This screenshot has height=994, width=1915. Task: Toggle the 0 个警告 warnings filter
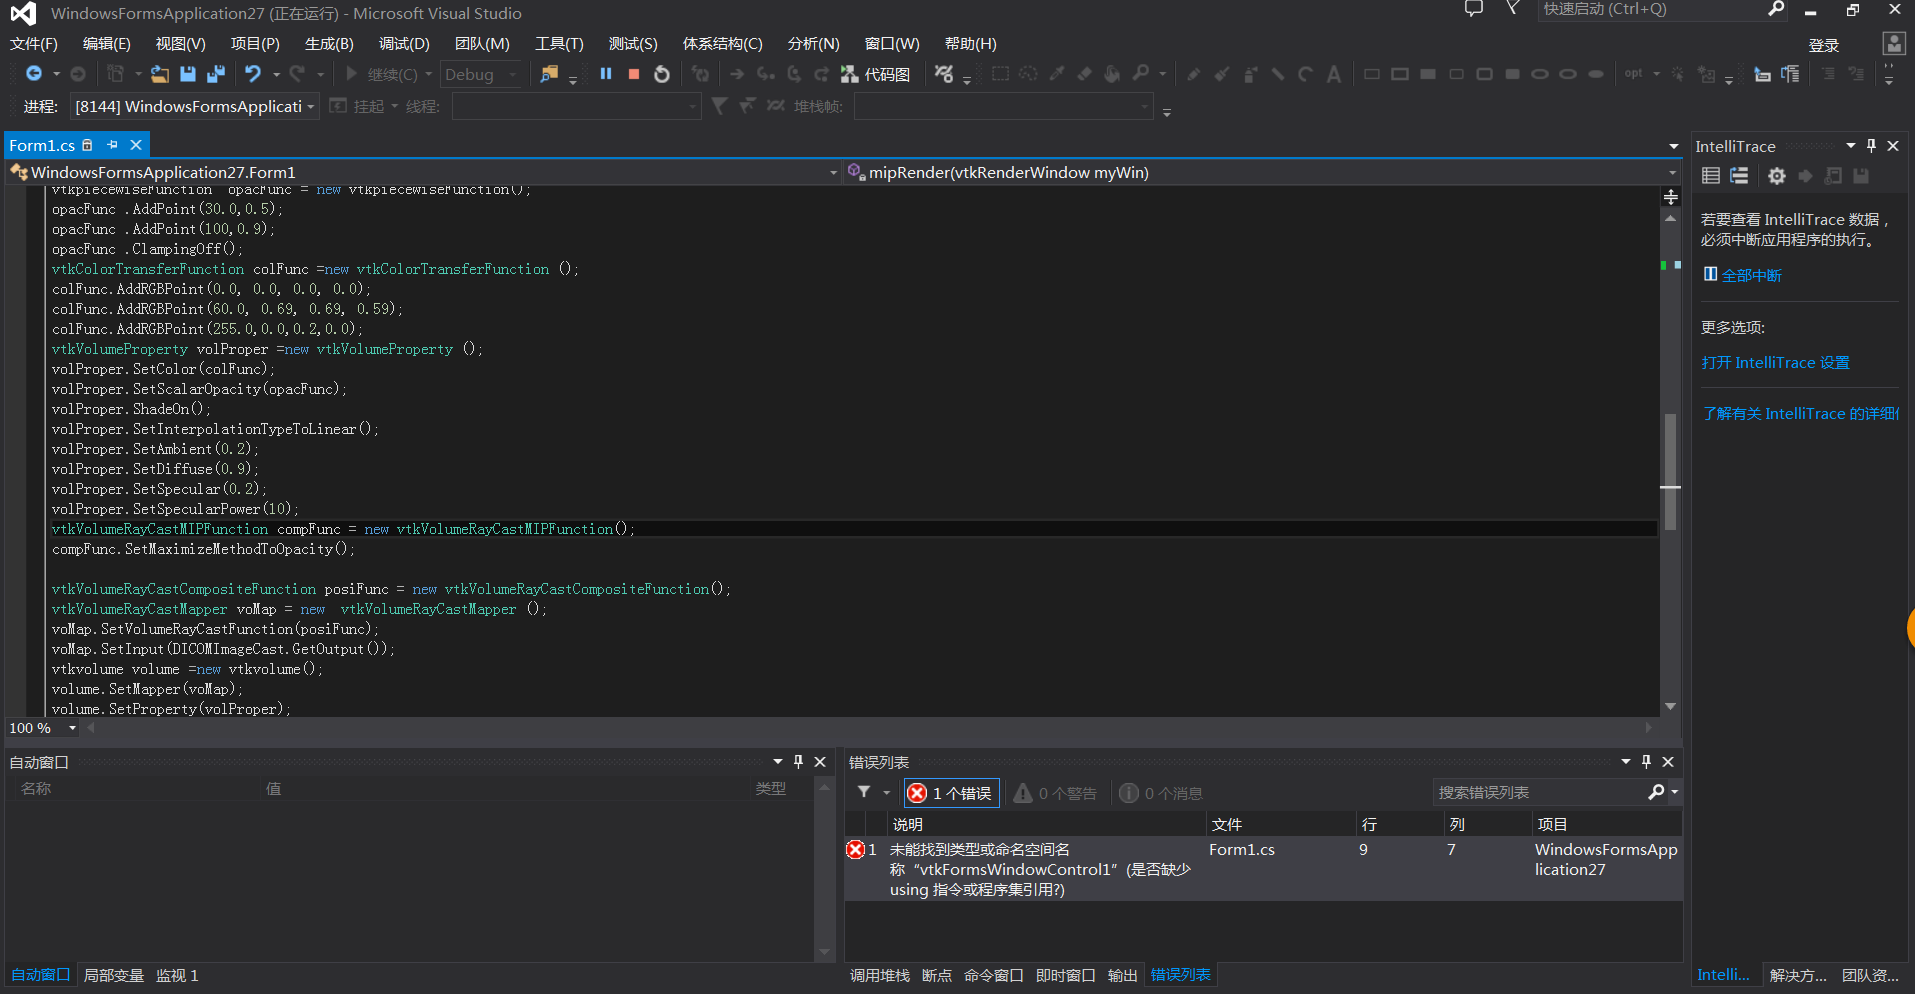tap(1055, 793)
